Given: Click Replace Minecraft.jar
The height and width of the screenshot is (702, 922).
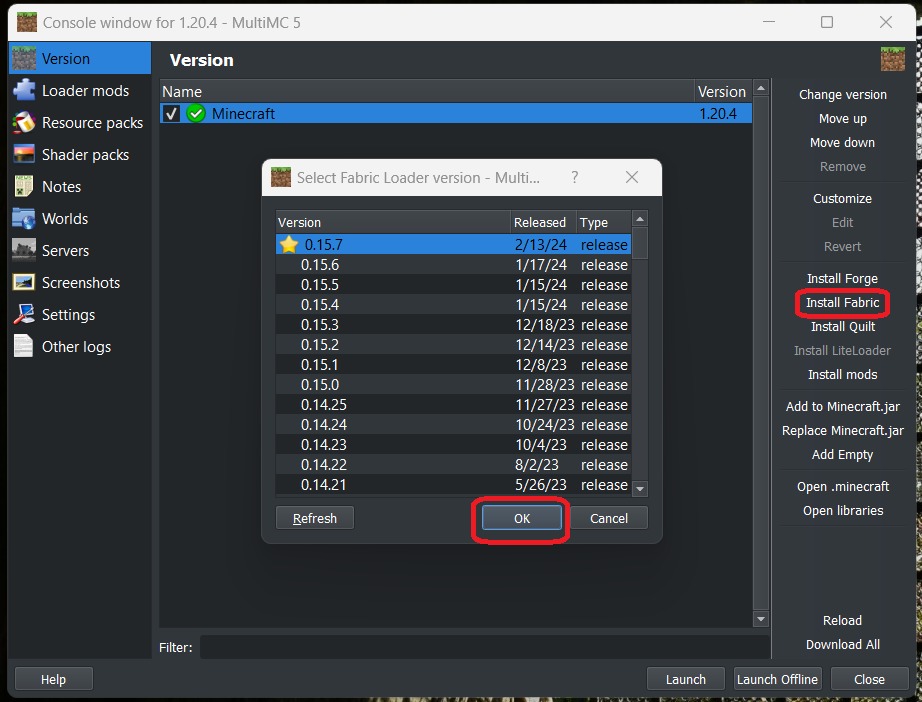Looking at the screenshot, I should click(843, 430).
